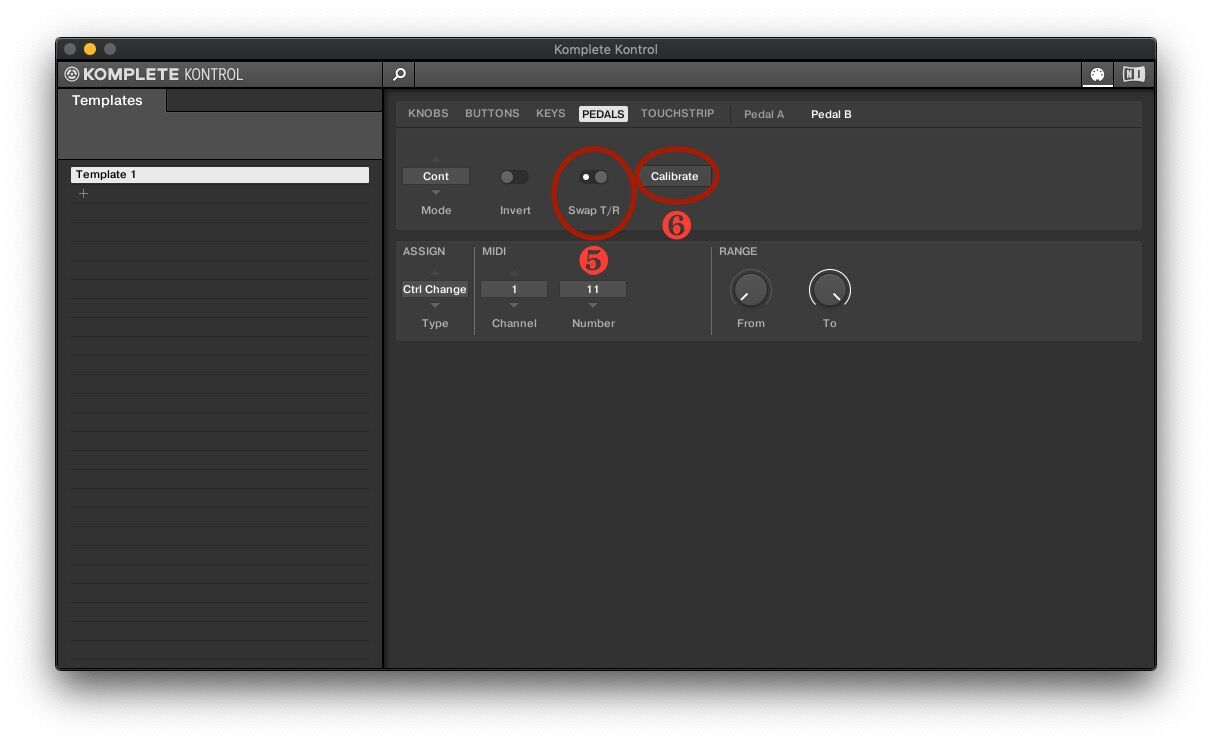
Task: Select the PEDALS tab
Action: (603, 114)
